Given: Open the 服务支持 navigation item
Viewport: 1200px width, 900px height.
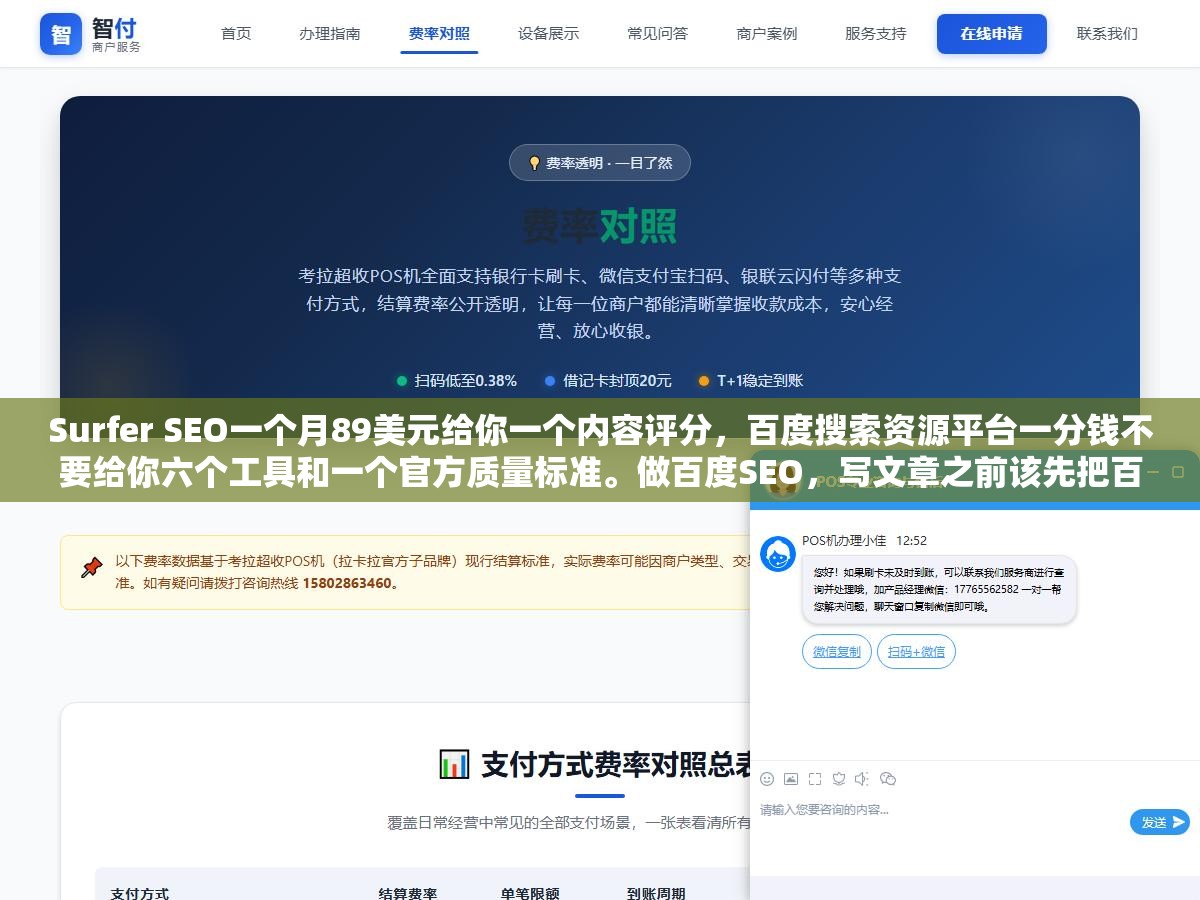Looking at the screenshot, I should pos(876,34).
